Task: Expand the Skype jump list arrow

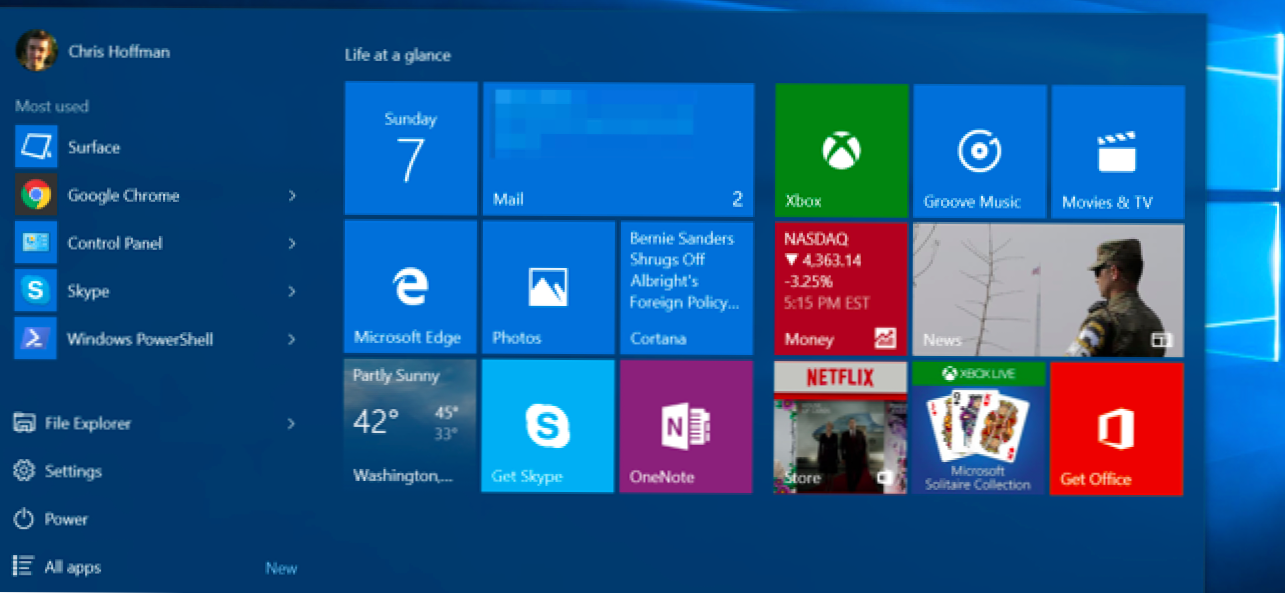Action: (x=292, y=291)
